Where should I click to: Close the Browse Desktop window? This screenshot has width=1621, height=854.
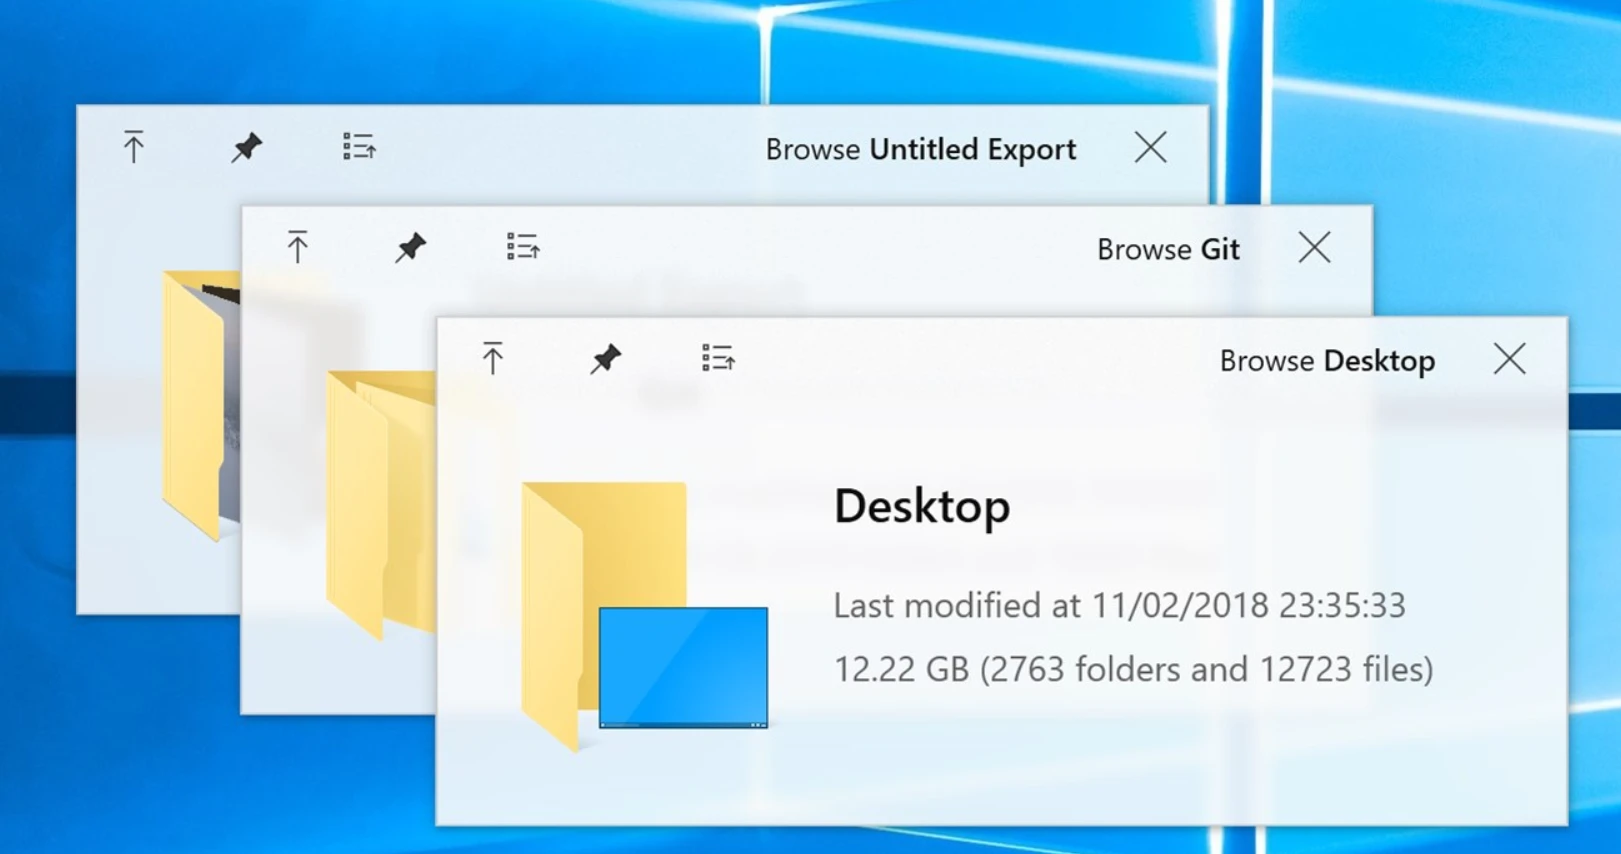click(1509, 359)
